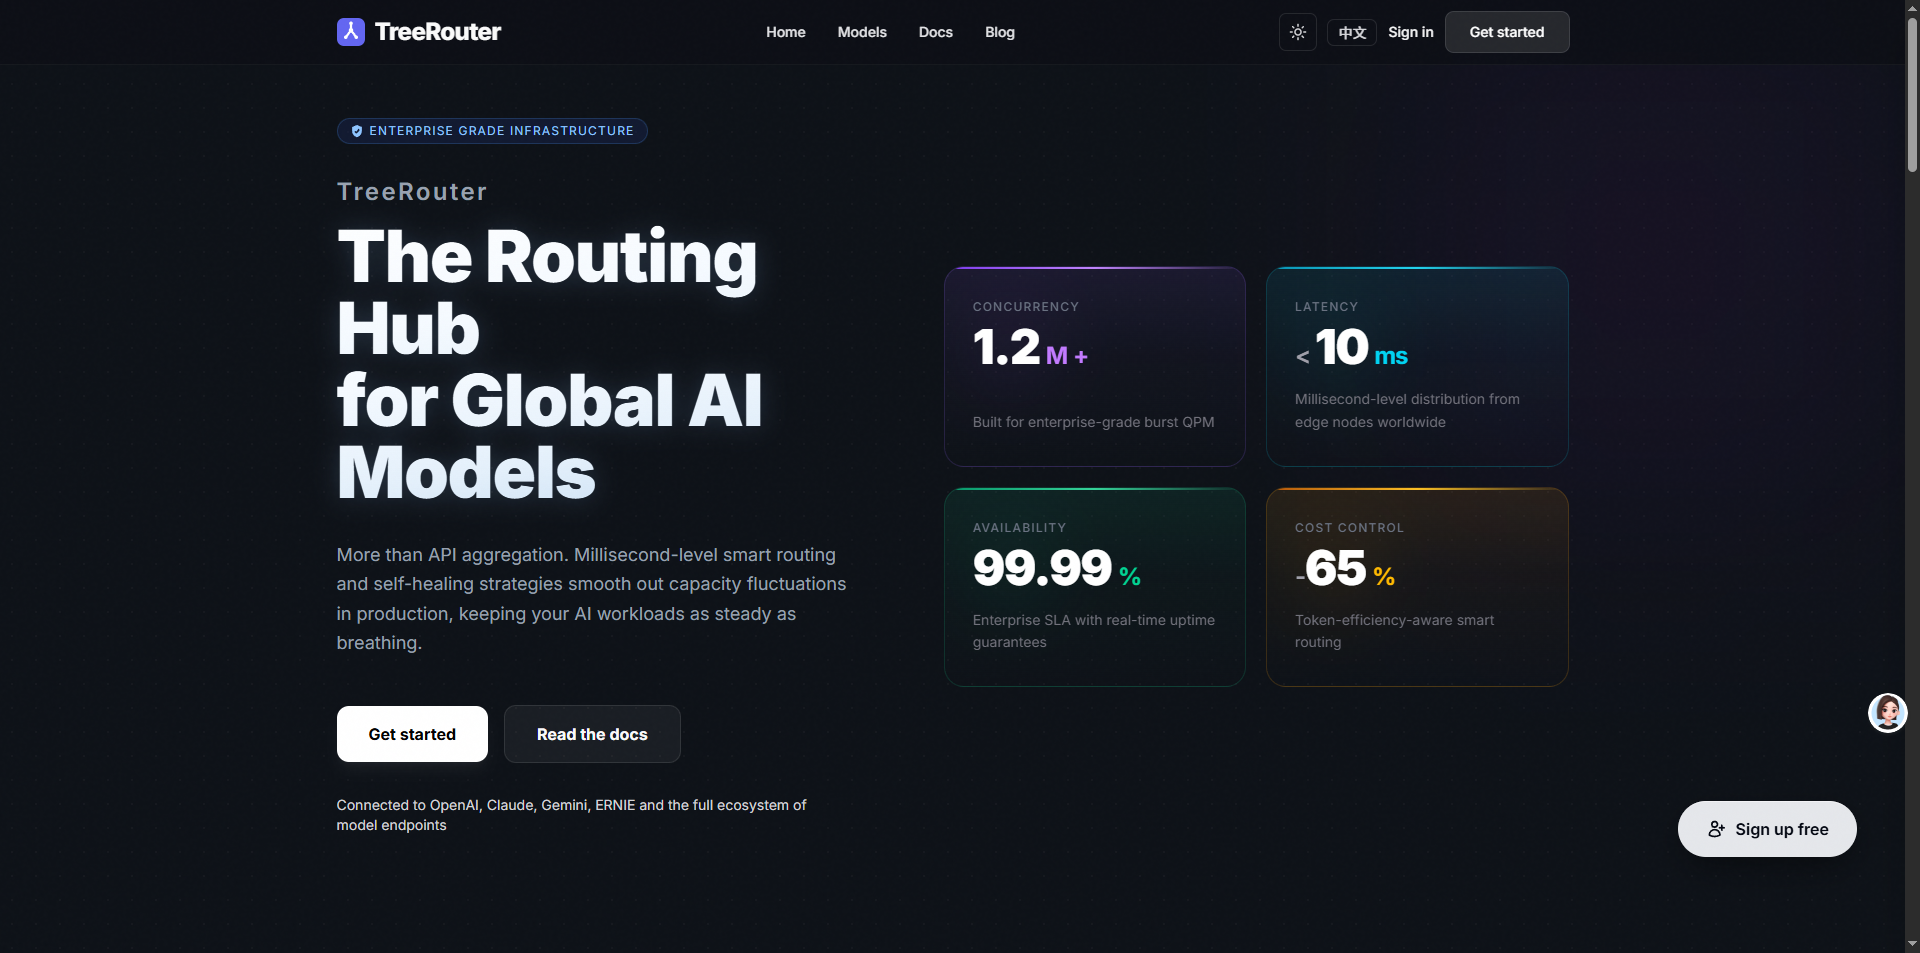Click 'More than API aggregation' paragraph text
Viewport: 1920px width, 953px height.
[x=591, y=599]
